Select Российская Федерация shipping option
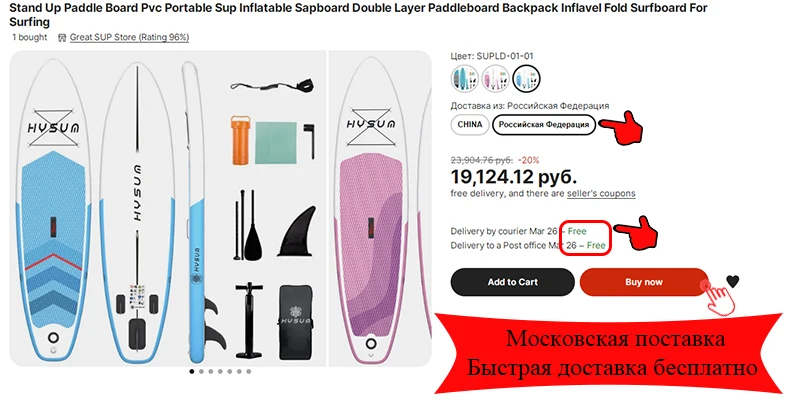 544,125
